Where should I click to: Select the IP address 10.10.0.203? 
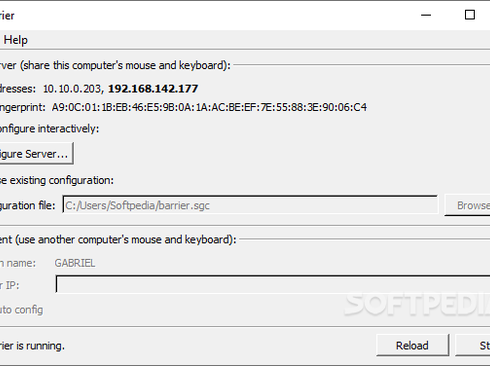click(x=72, y=89)
